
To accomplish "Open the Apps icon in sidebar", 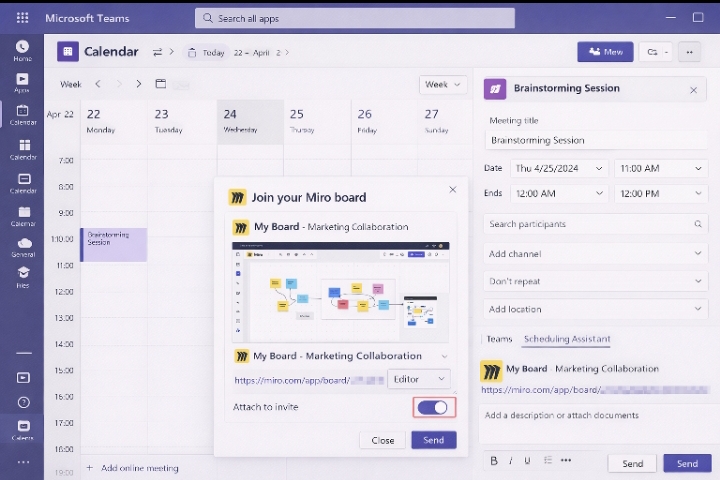I will point(22,82).
